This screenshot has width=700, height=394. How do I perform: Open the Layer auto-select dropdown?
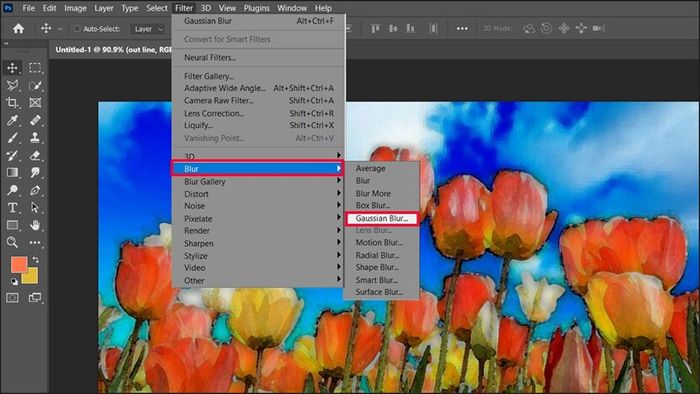click(x=148, y=29)
